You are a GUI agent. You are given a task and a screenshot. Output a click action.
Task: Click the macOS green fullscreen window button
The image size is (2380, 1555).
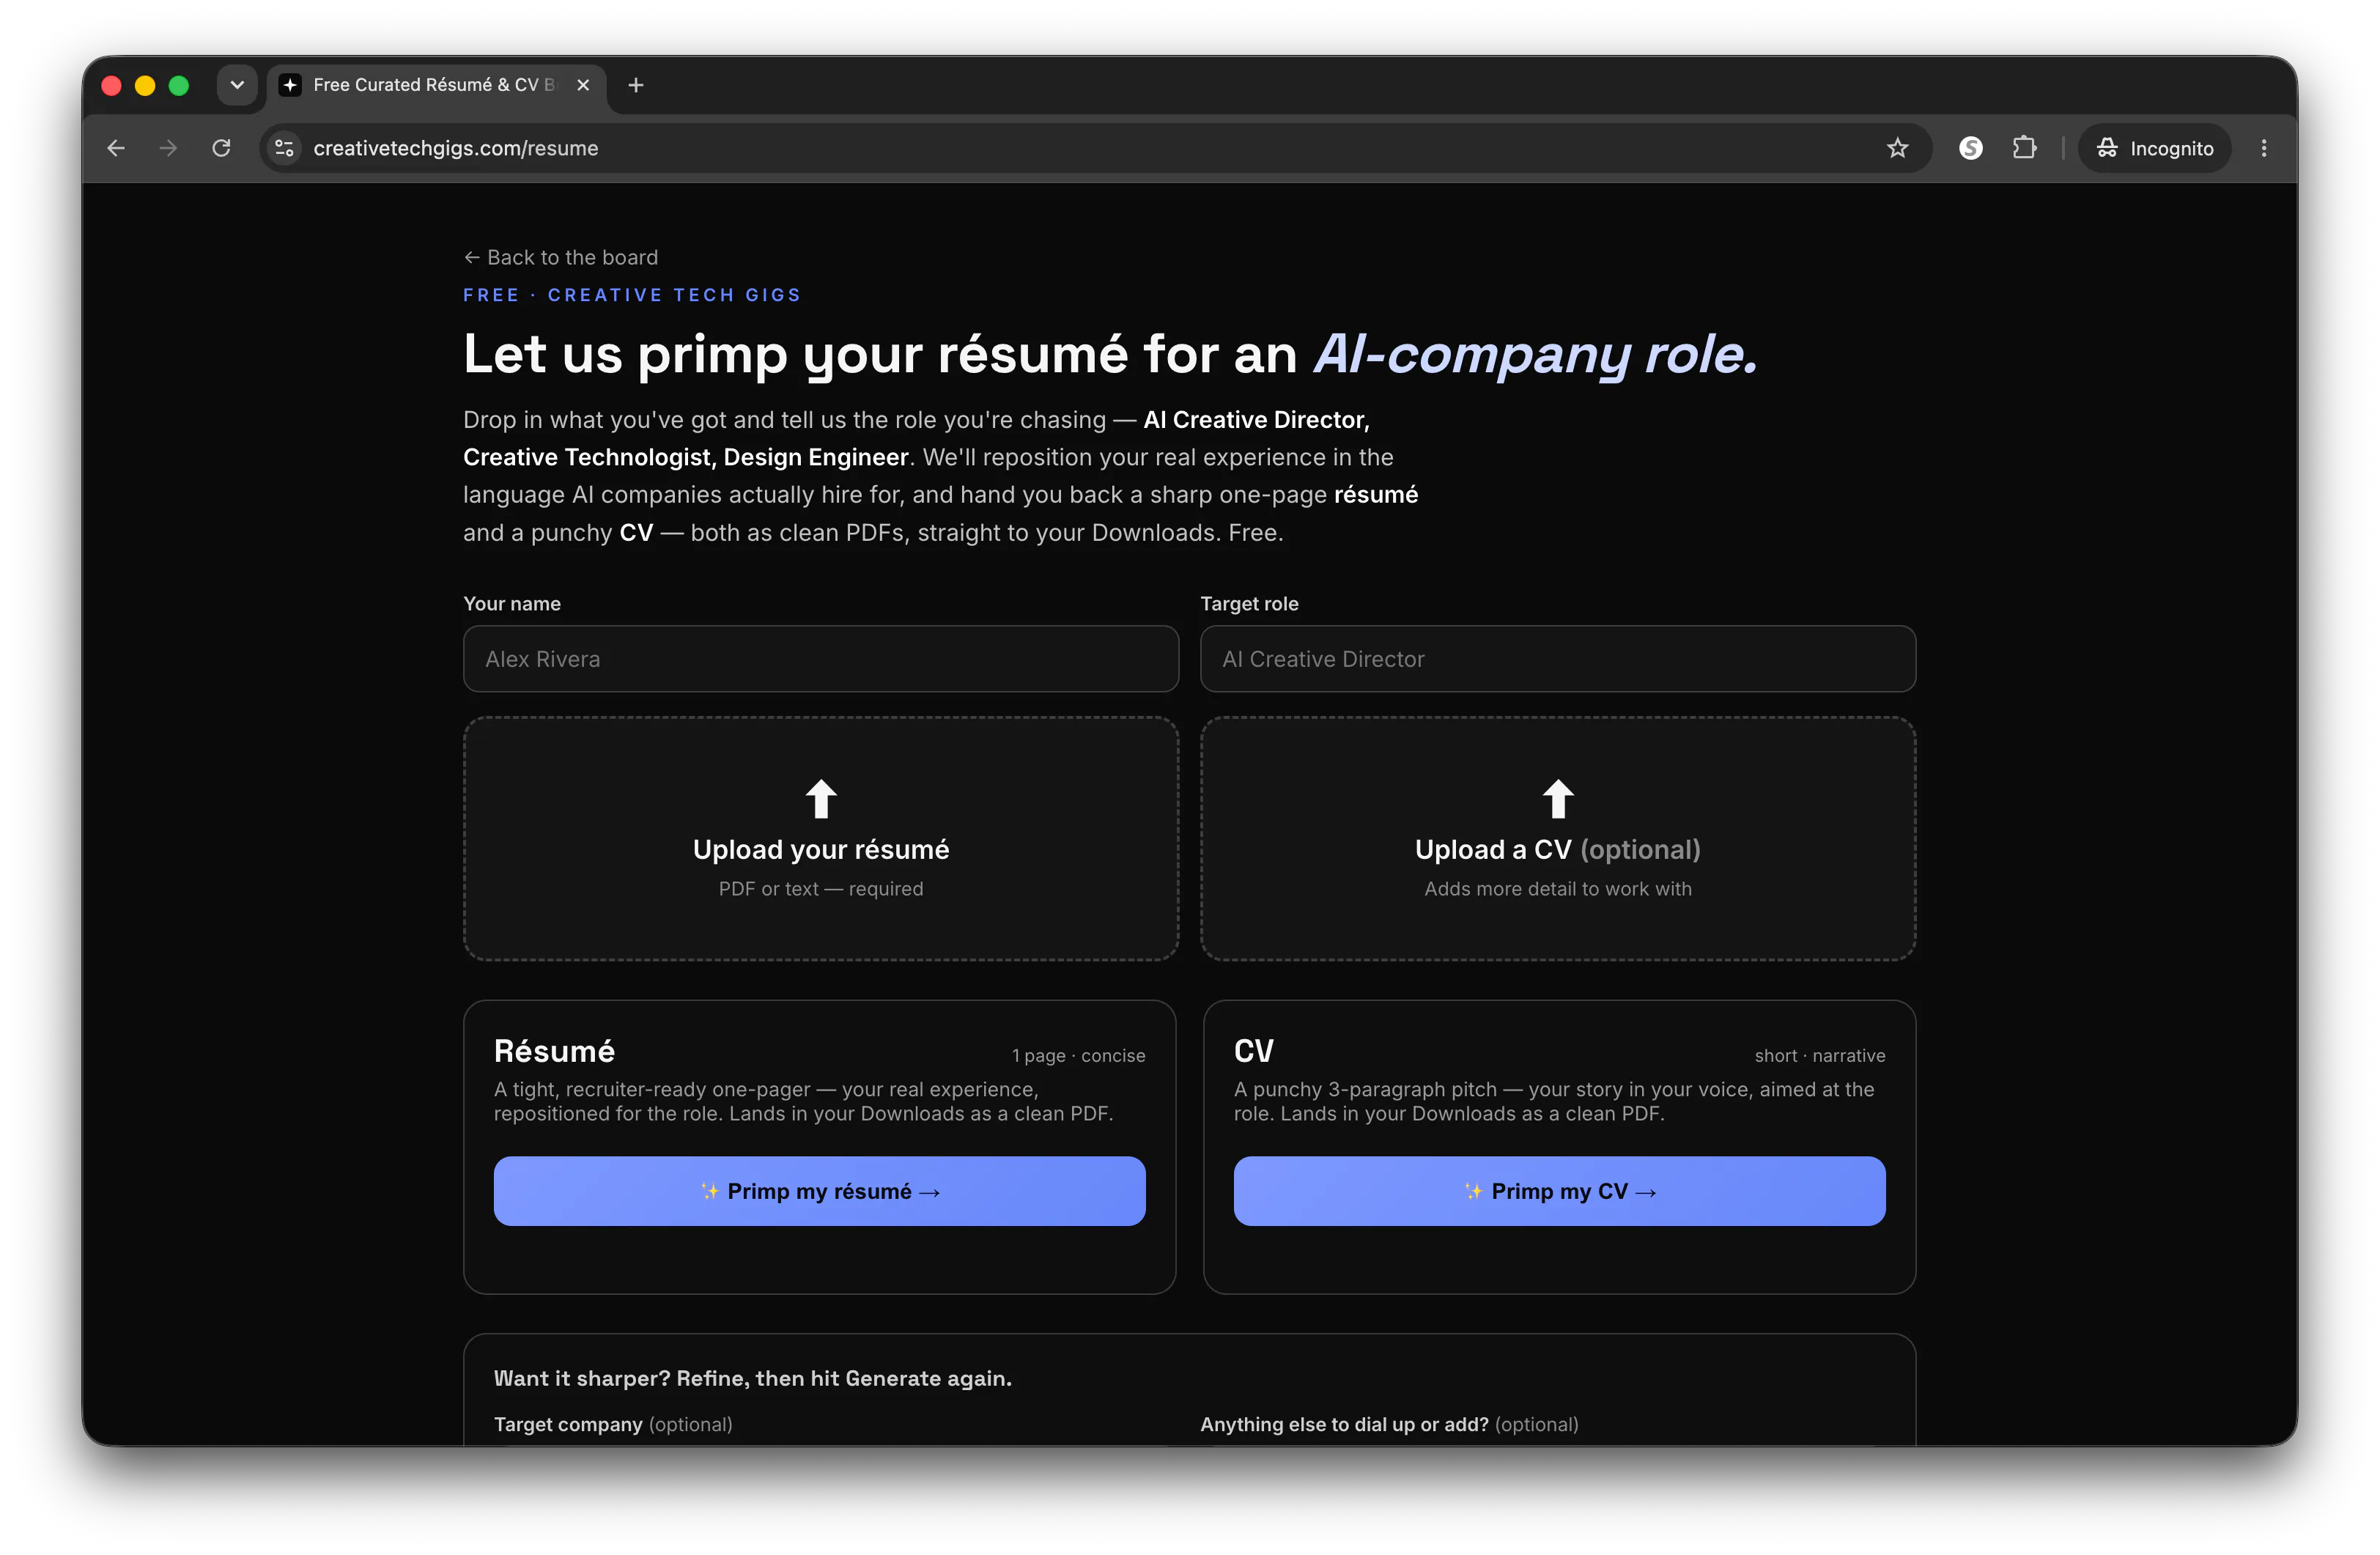(x=179, y=86)
